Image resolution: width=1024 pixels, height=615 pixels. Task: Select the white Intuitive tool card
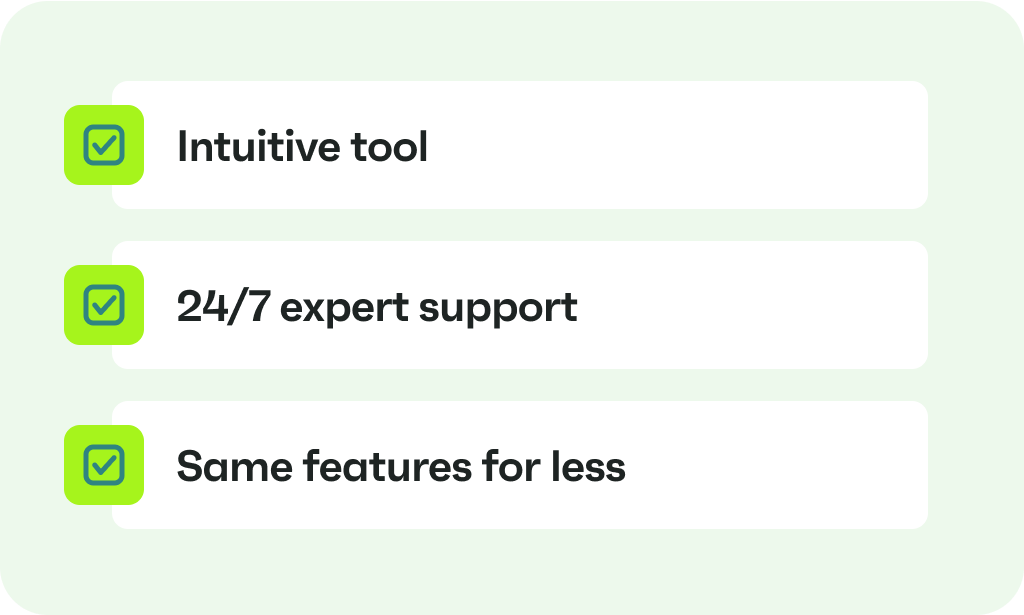520,145
